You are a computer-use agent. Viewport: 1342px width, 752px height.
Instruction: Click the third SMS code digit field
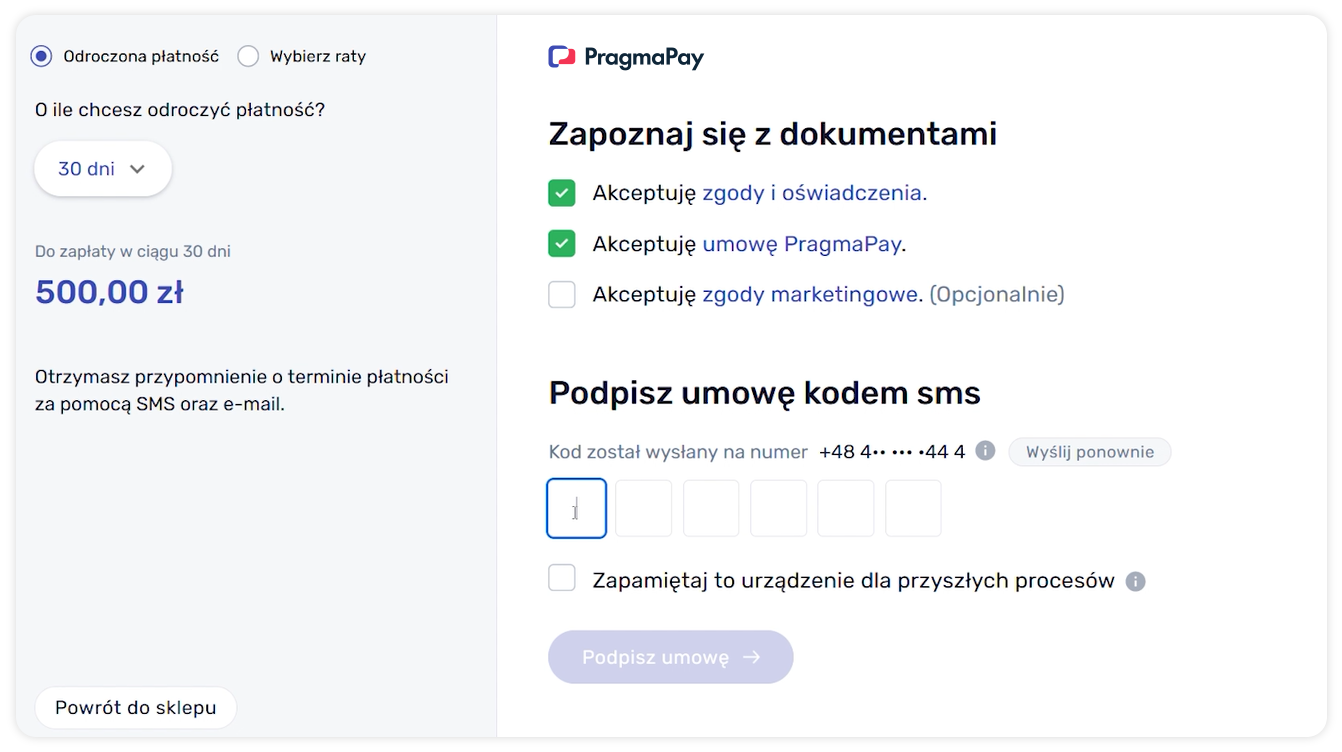click(711, 509)
